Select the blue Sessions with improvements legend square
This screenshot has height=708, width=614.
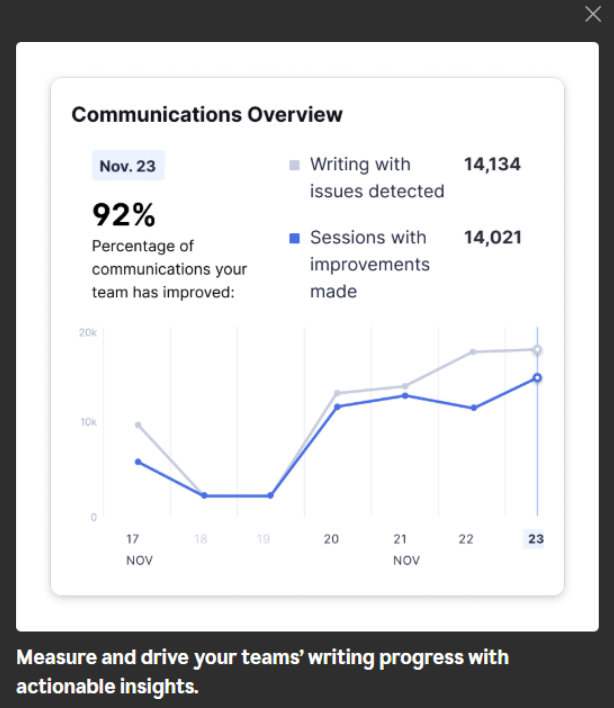pos(294,238)
